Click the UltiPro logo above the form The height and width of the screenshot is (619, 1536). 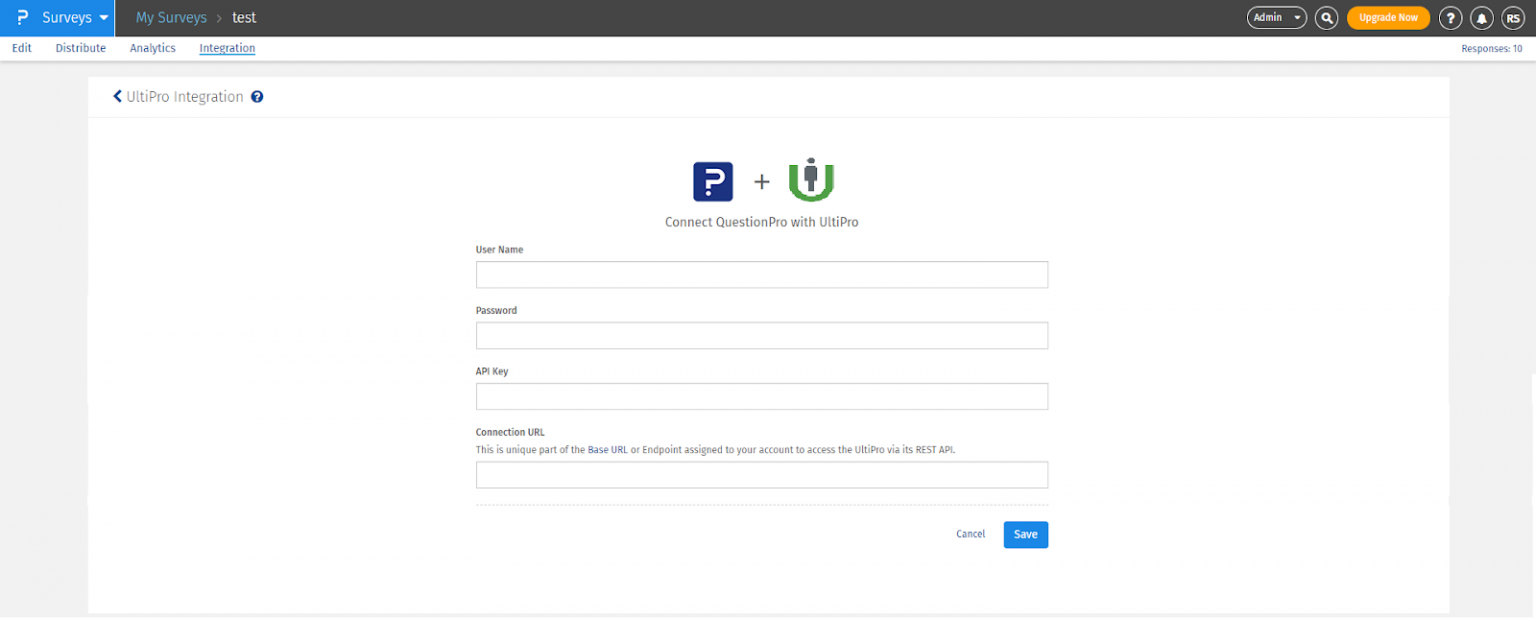810,182
